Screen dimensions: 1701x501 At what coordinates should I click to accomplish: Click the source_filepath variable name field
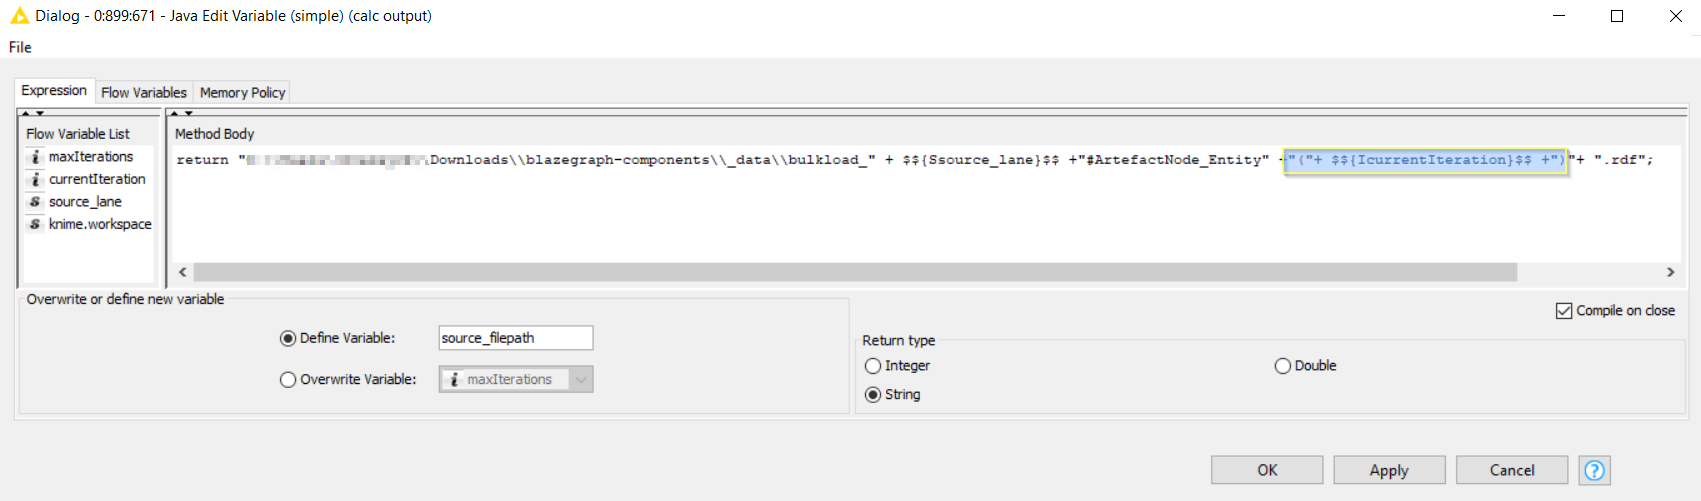[516, 338]
